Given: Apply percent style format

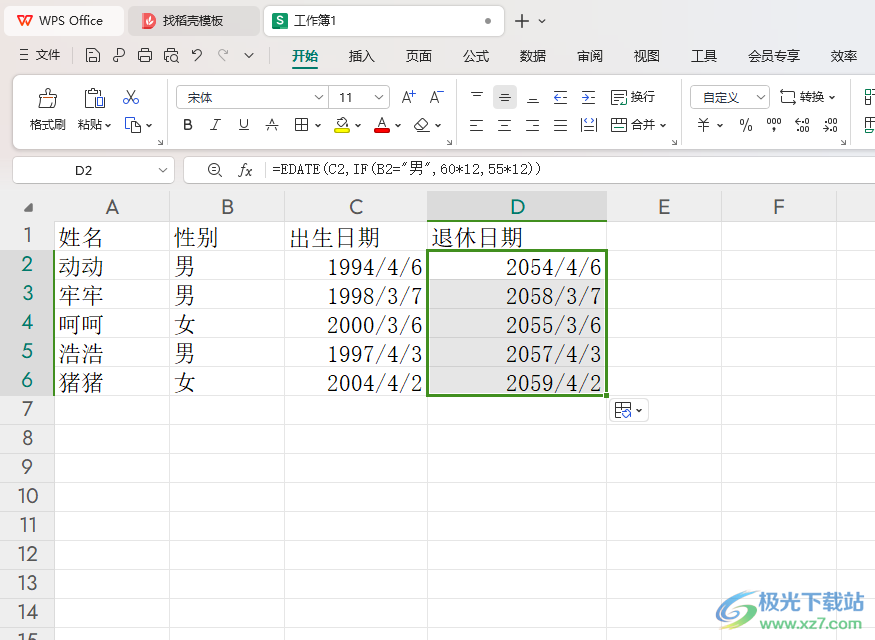Looking at the screenshot, I should pos(746,125).
